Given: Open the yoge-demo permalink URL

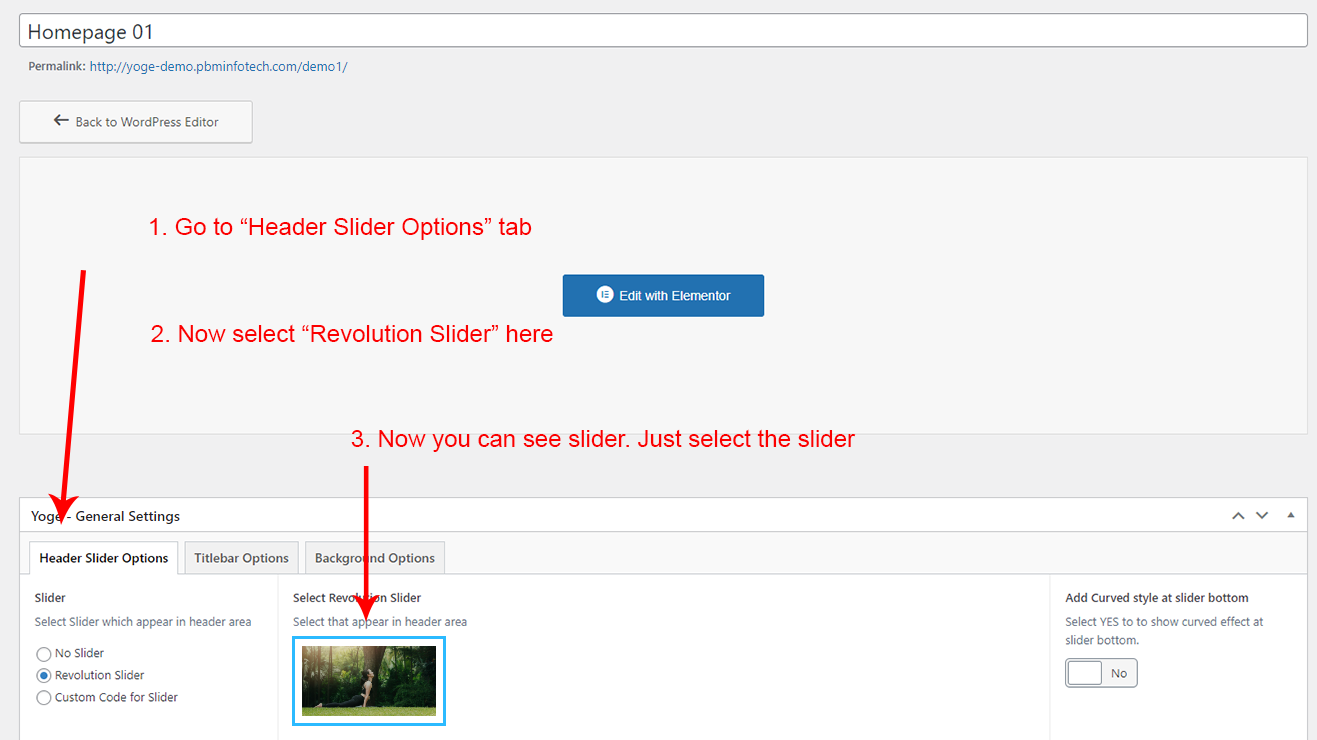Looking at the screenshot, I should 218,67.
